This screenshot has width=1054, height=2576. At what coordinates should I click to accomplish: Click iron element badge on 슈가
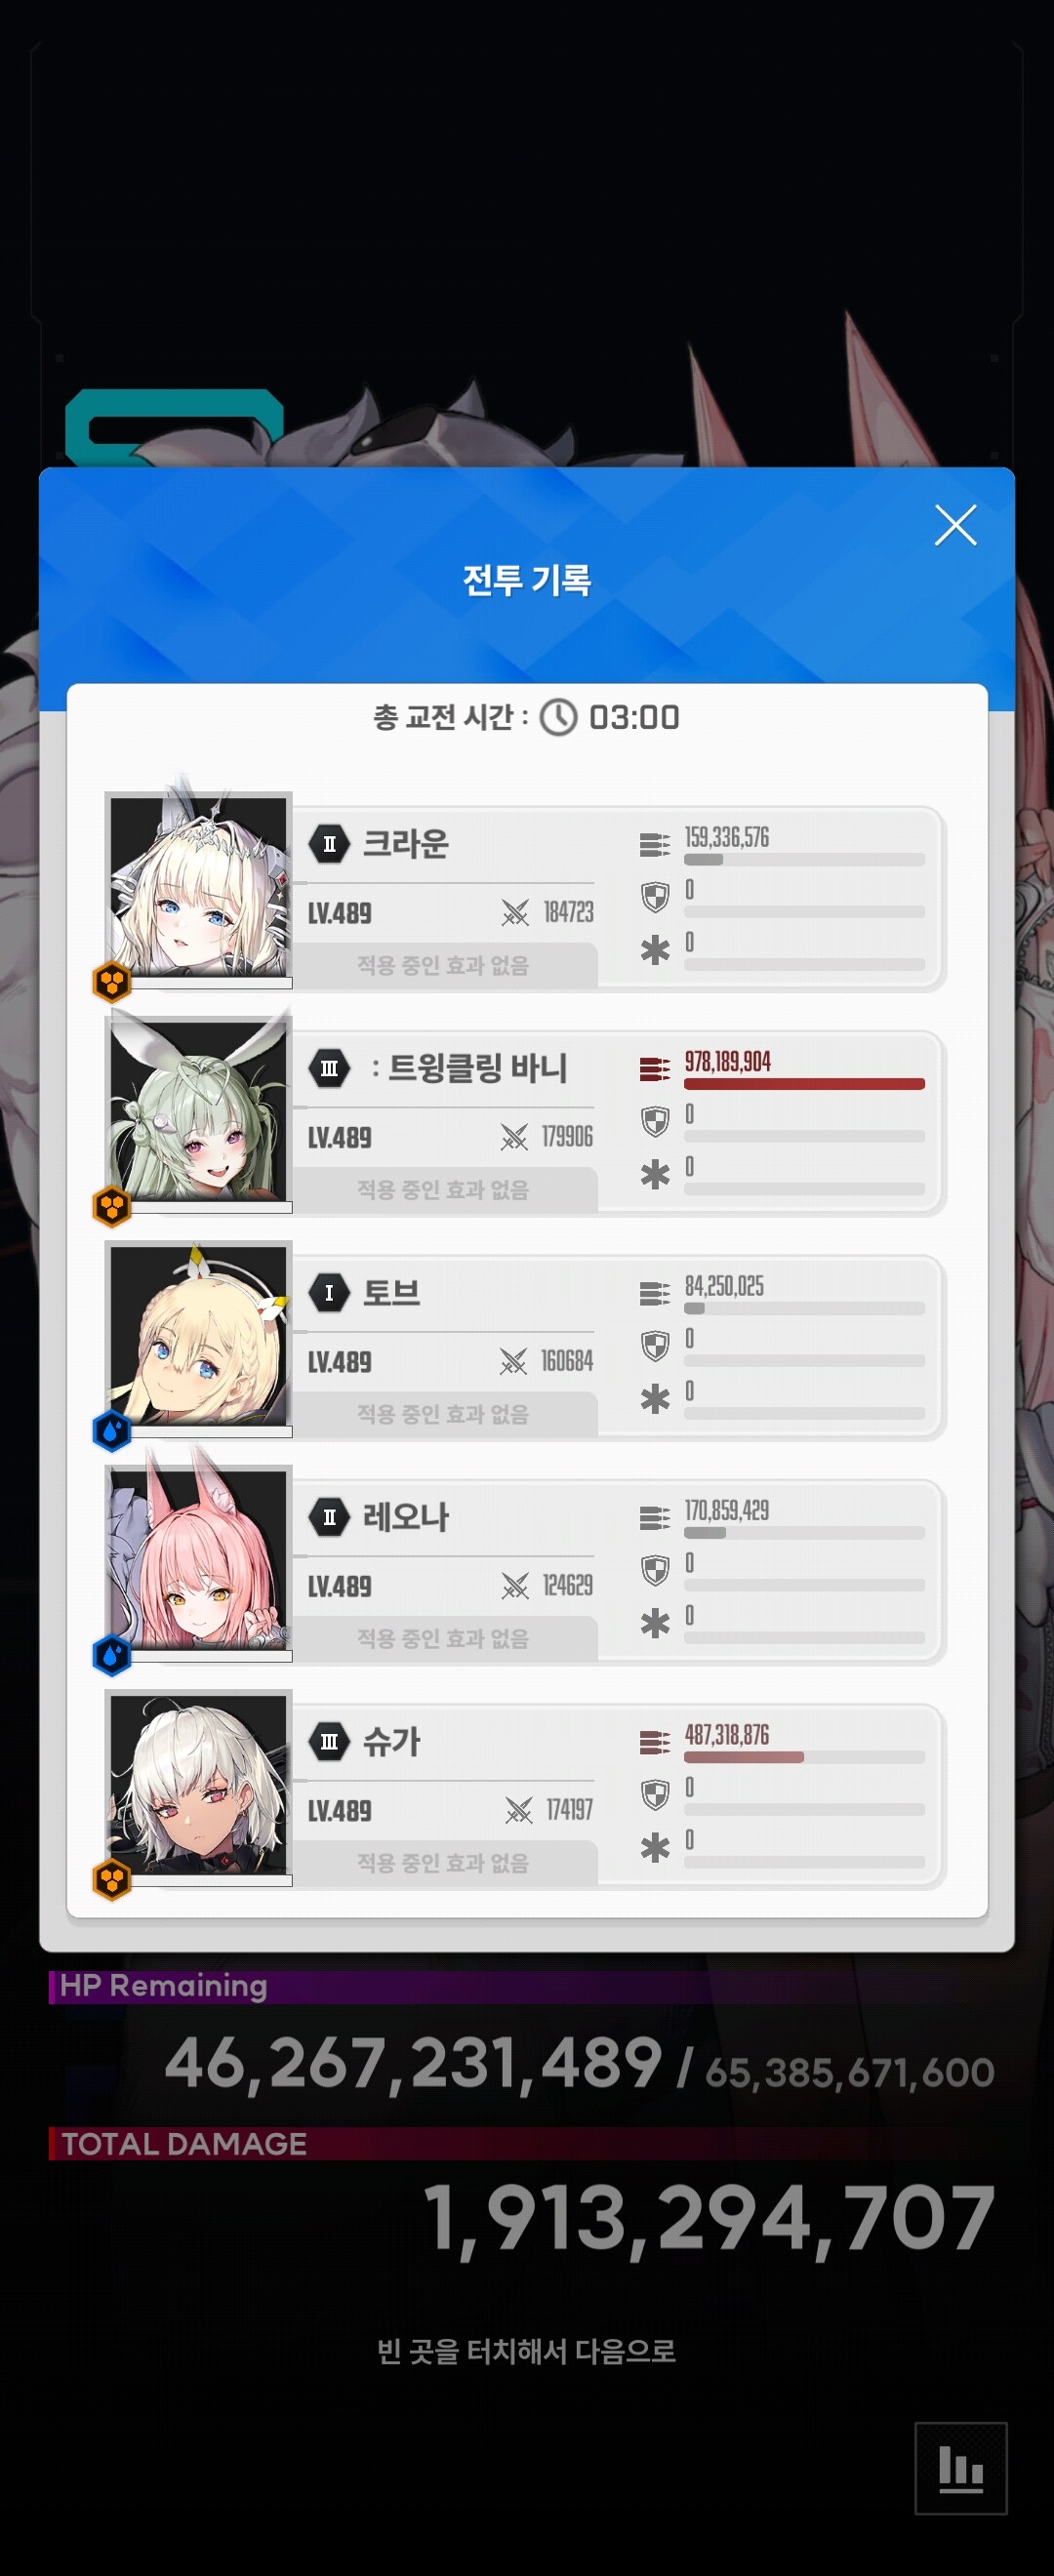[112, 1880]
